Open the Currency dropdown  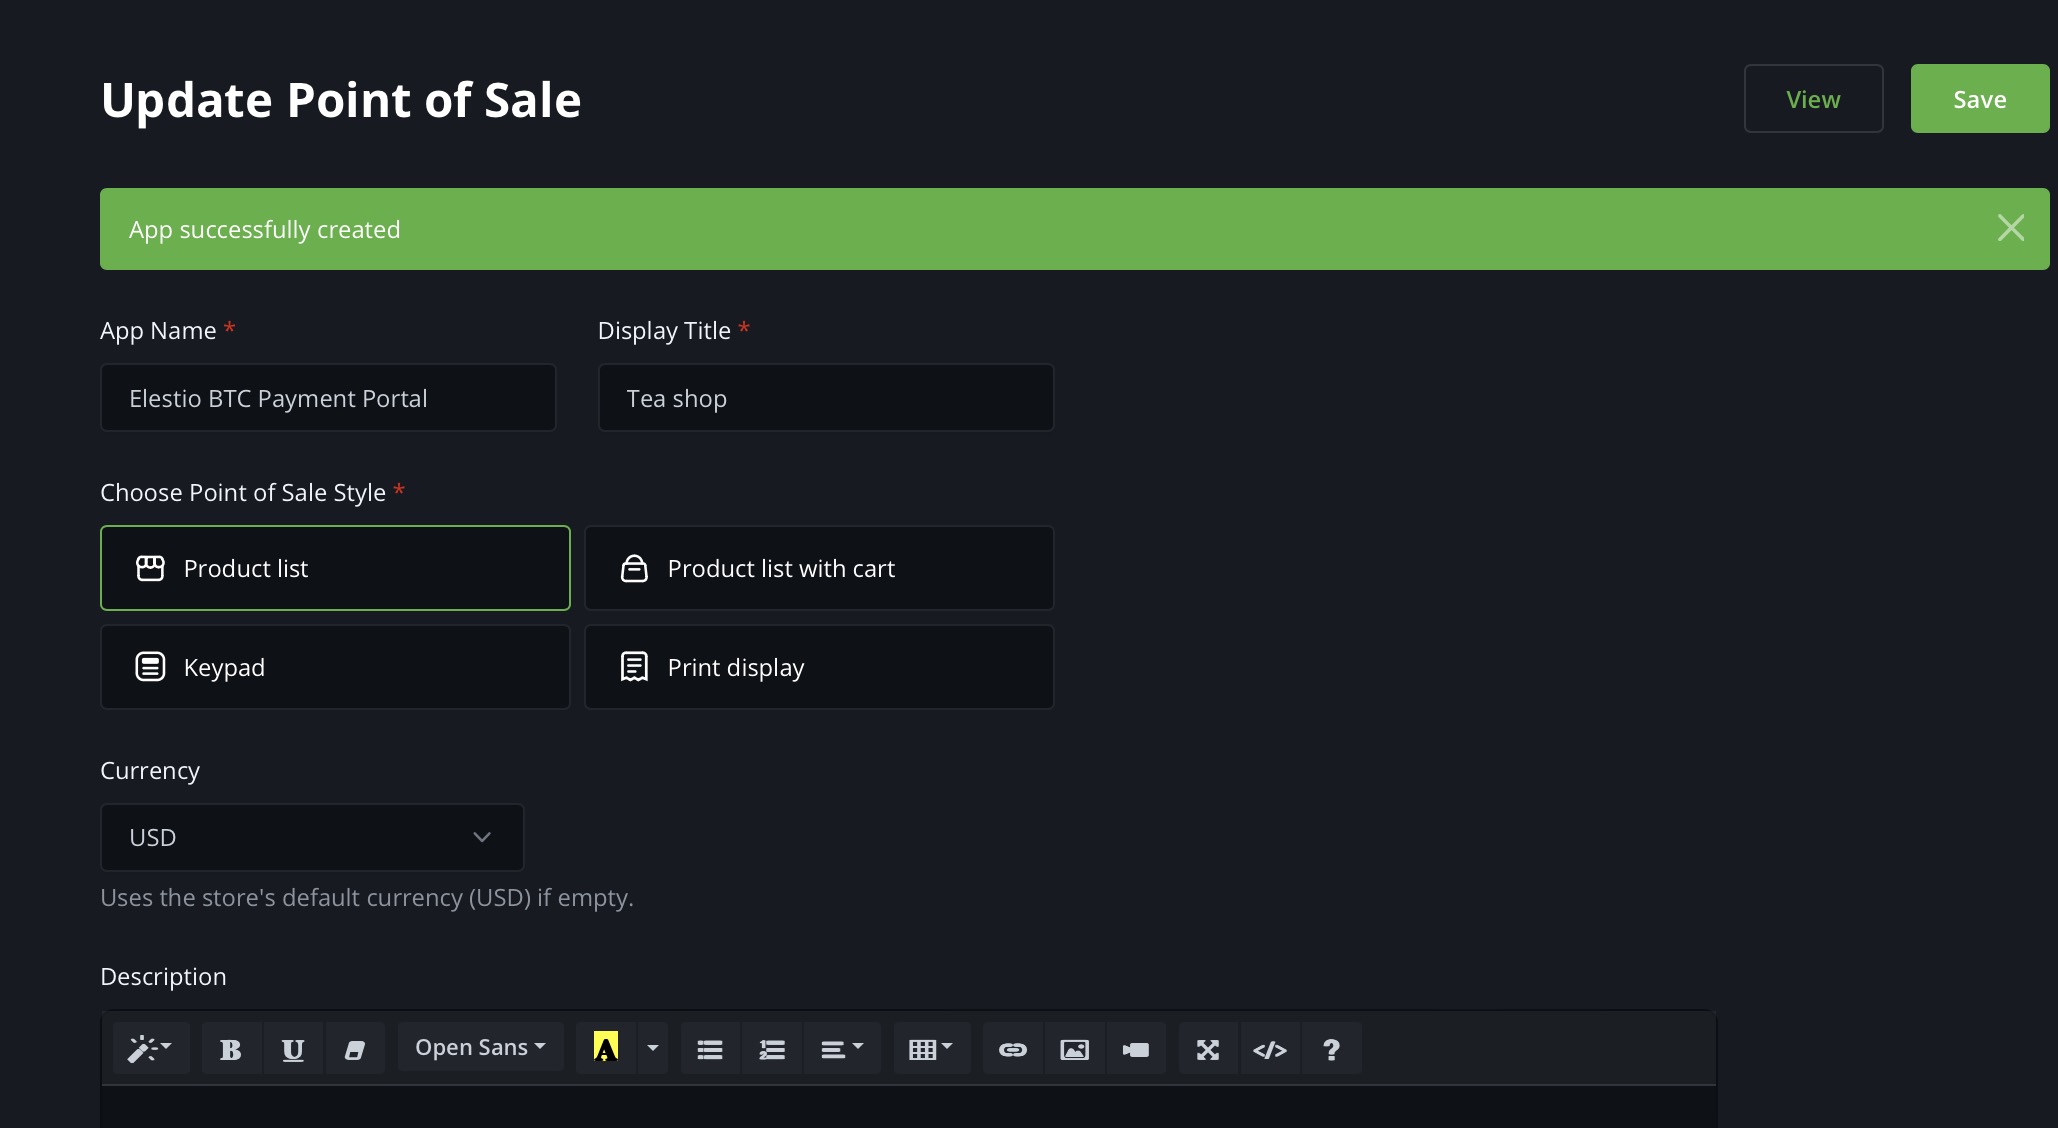pos(311,838)
